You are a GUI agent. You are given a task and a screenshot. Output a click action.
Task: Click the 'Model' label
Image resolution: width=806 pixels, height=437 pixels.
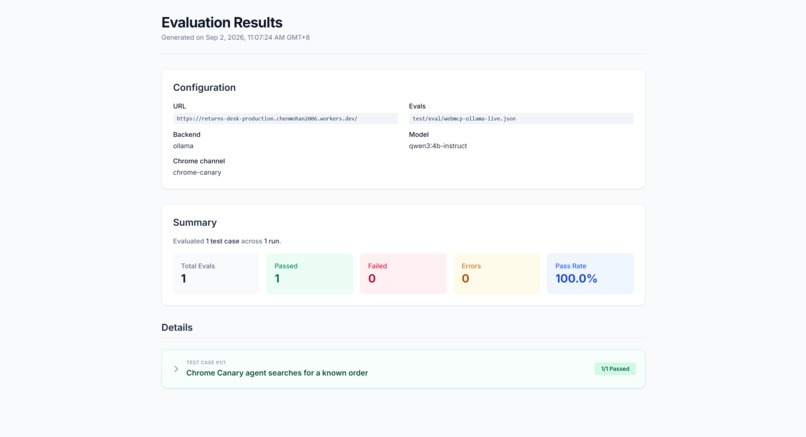[418, 135]
